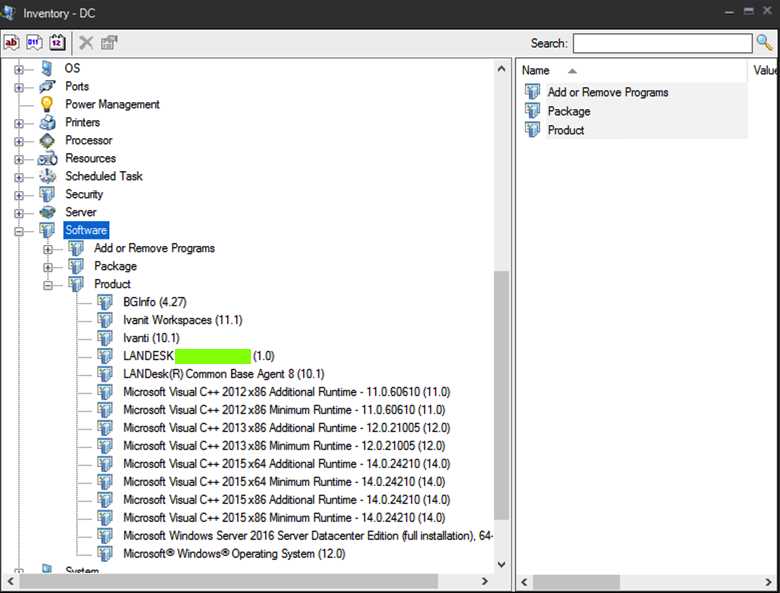Select Windows Server 2016 Datacenter Edition entry

pyautogui.click(x=308, y=536)
